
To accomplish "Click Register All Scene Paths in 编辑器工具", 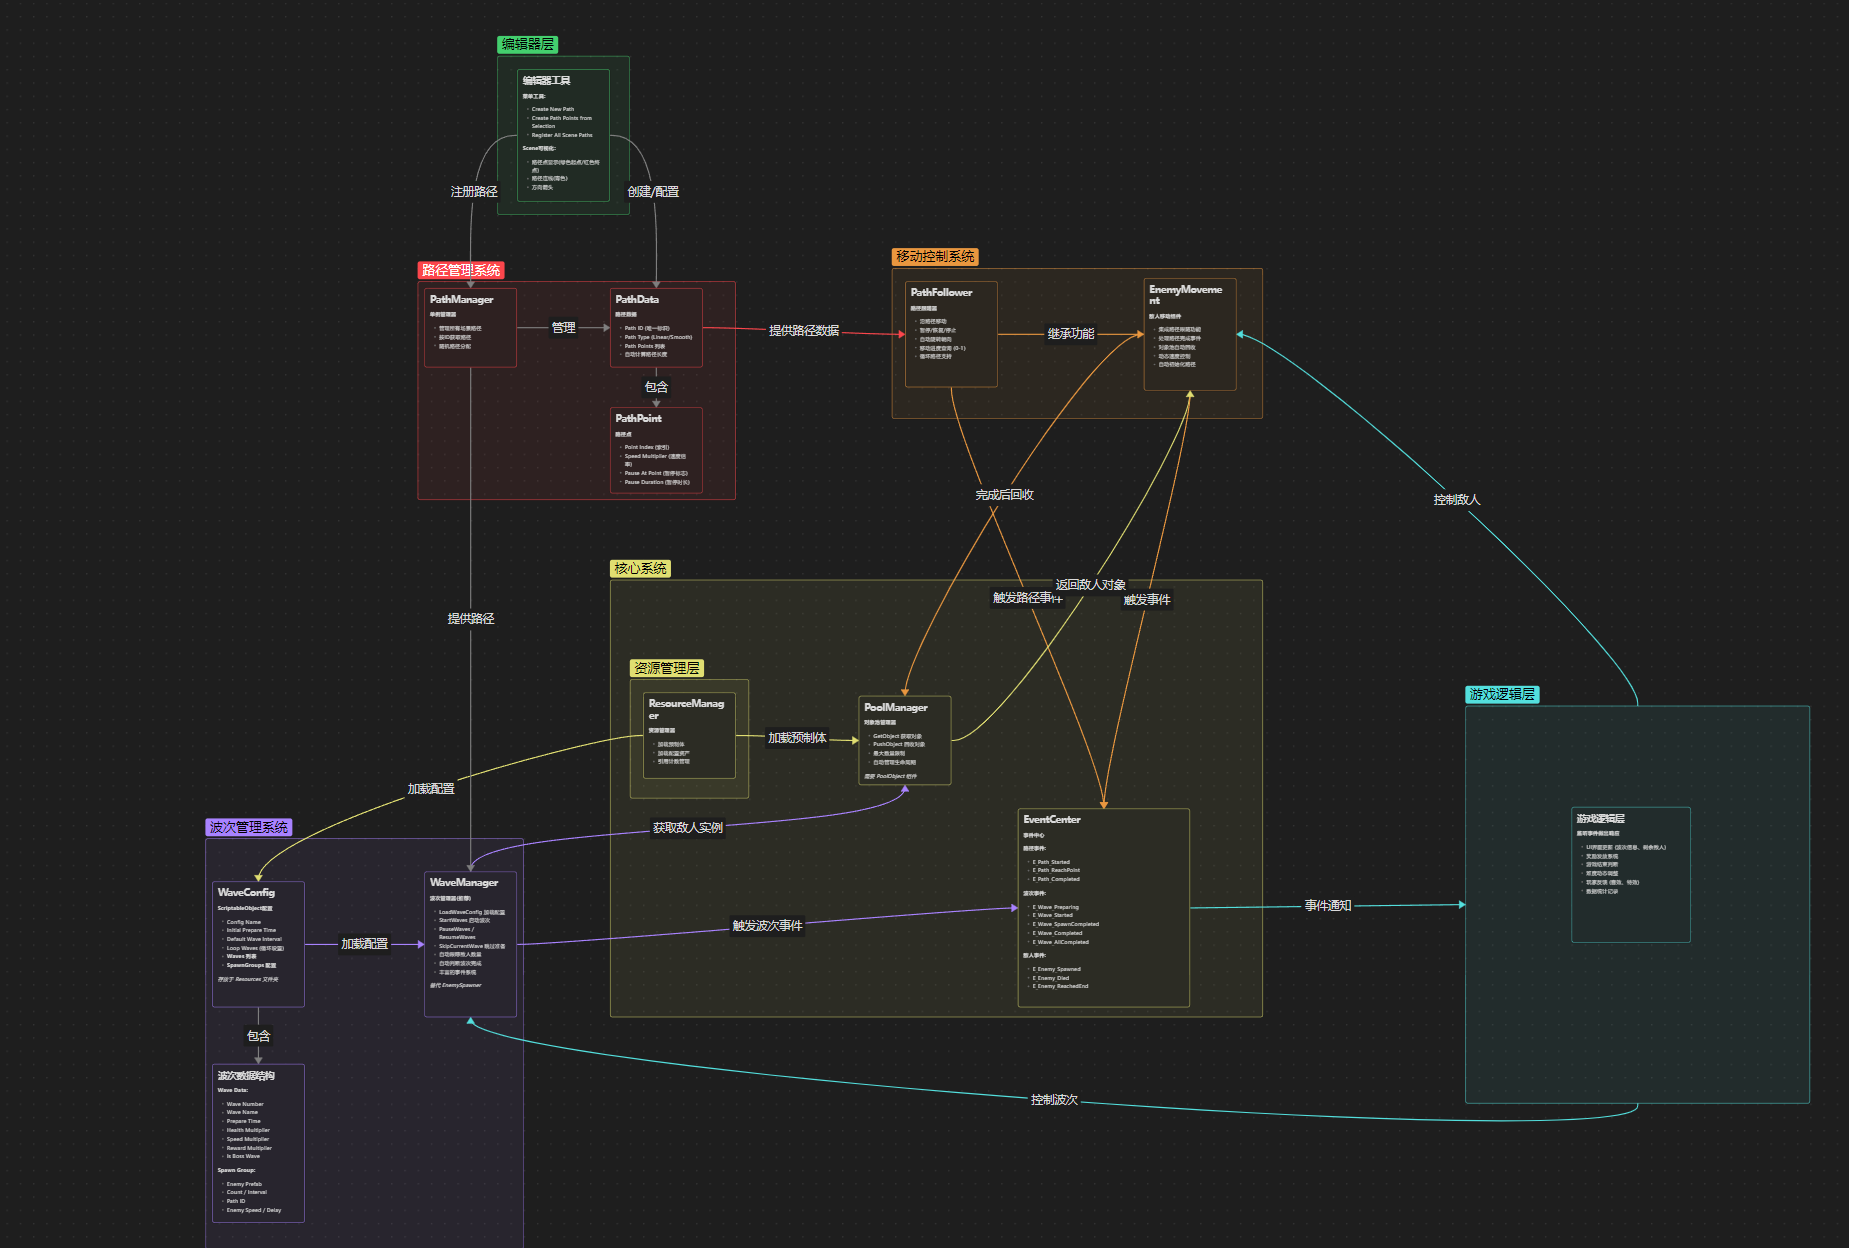I will pos(562,135).
